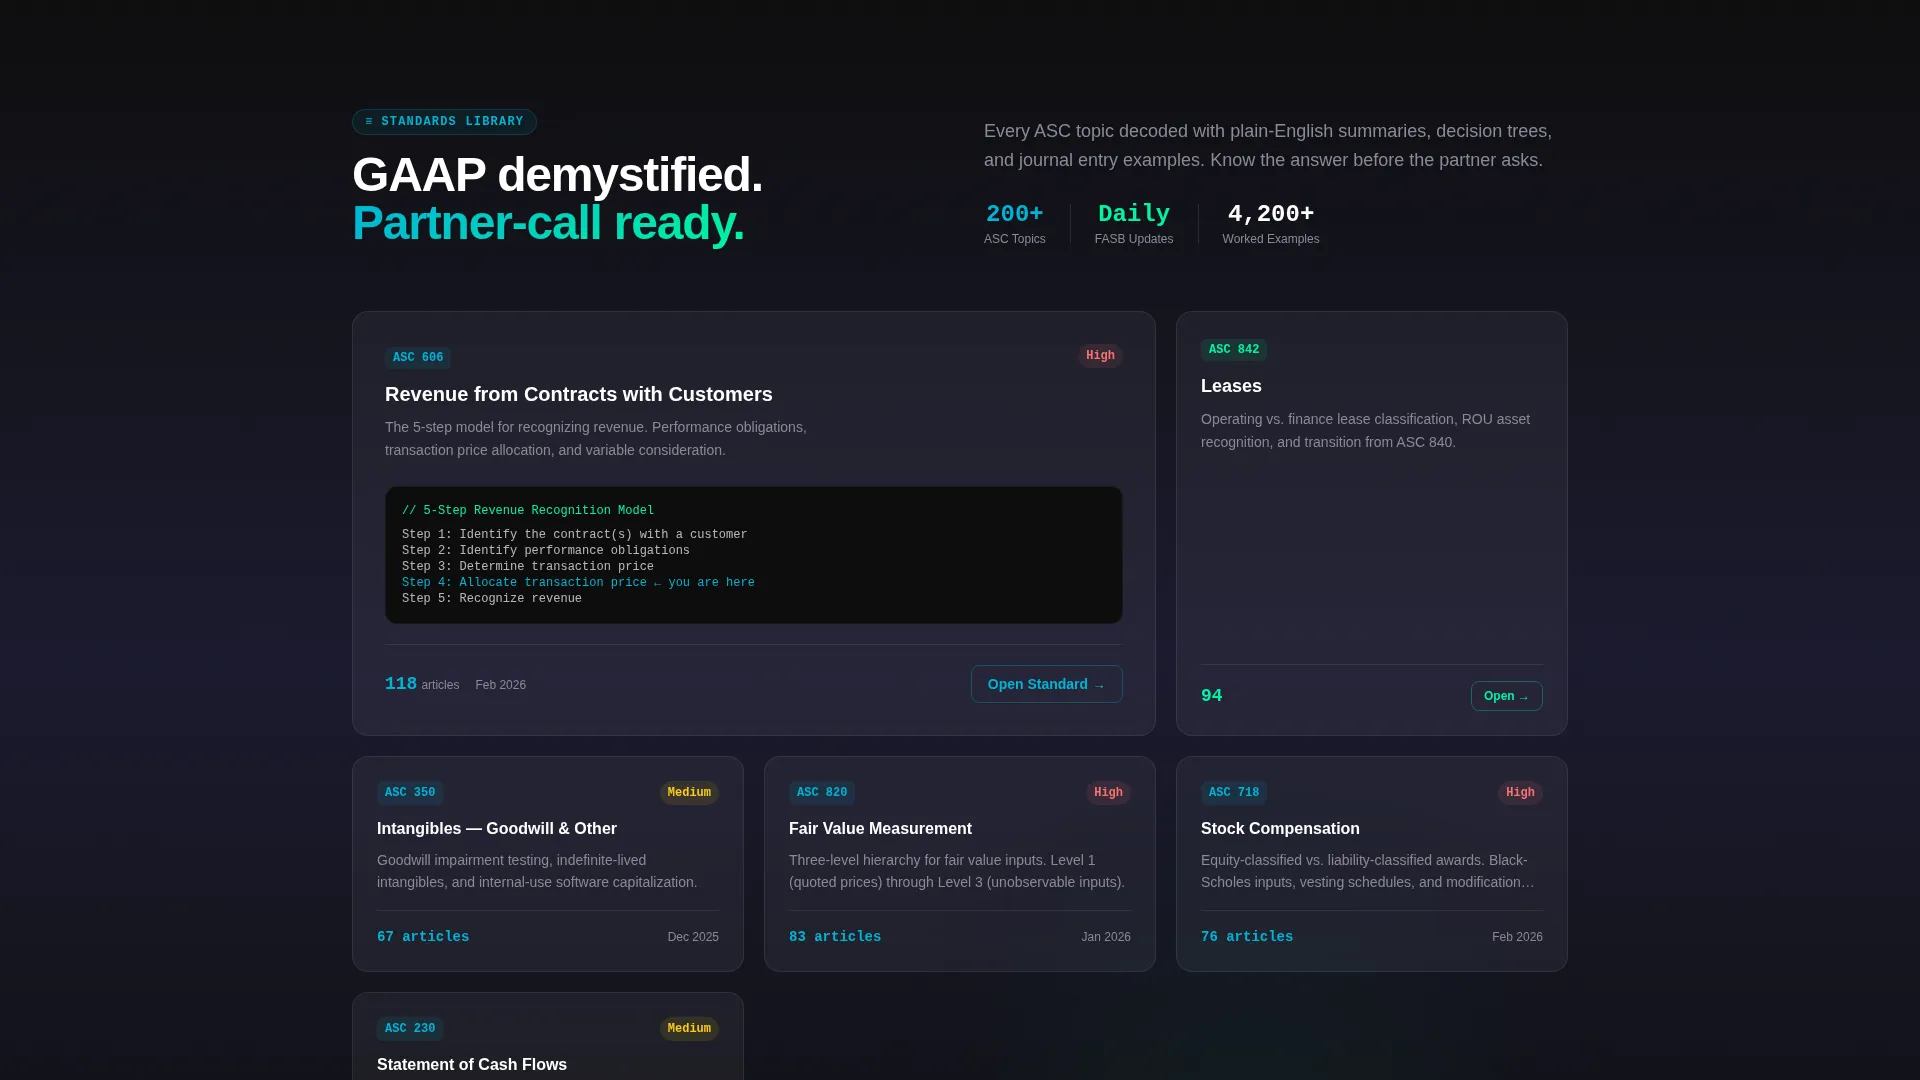Open the Stock Compensation card title
The height and width of the screenshot is (1080, 1920).
pos(1280,829)
